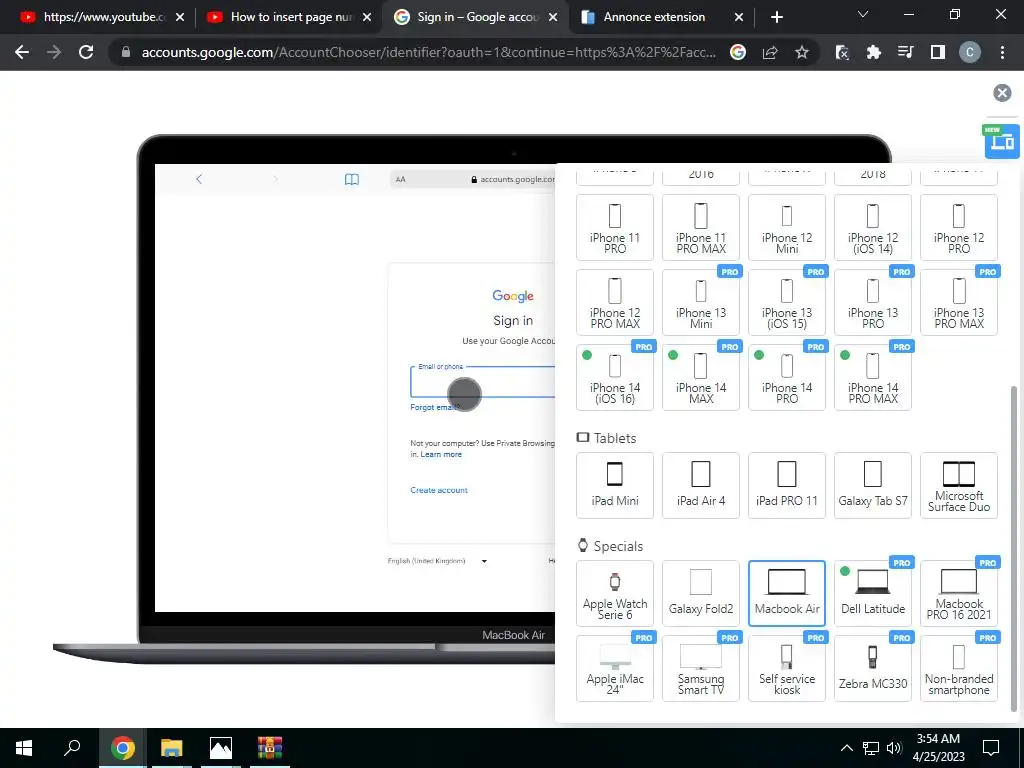Click the Create account link
This screenshot has width=1024, height=768.
(439, 490)
